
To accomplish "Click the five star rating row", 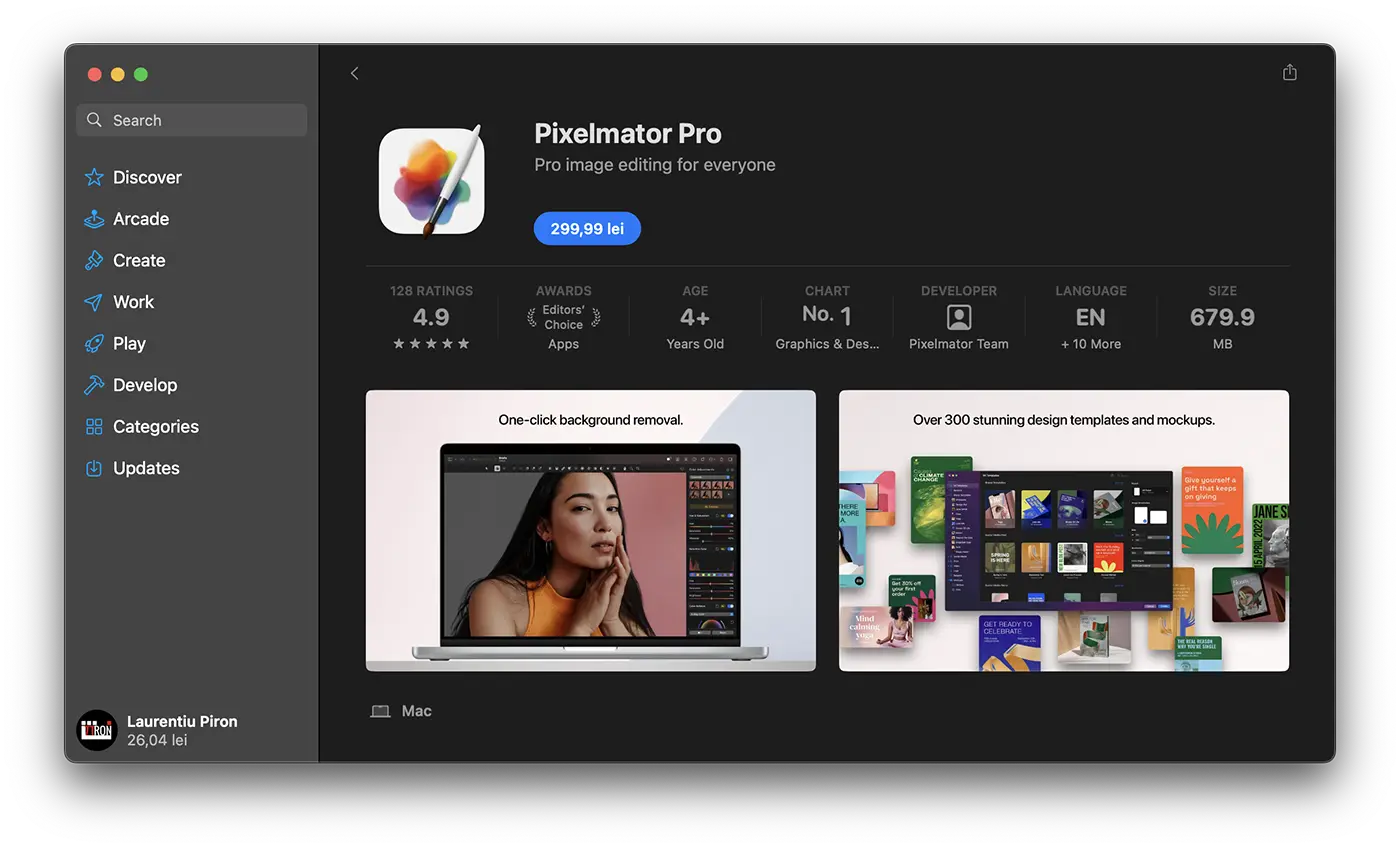I will 431,344.
